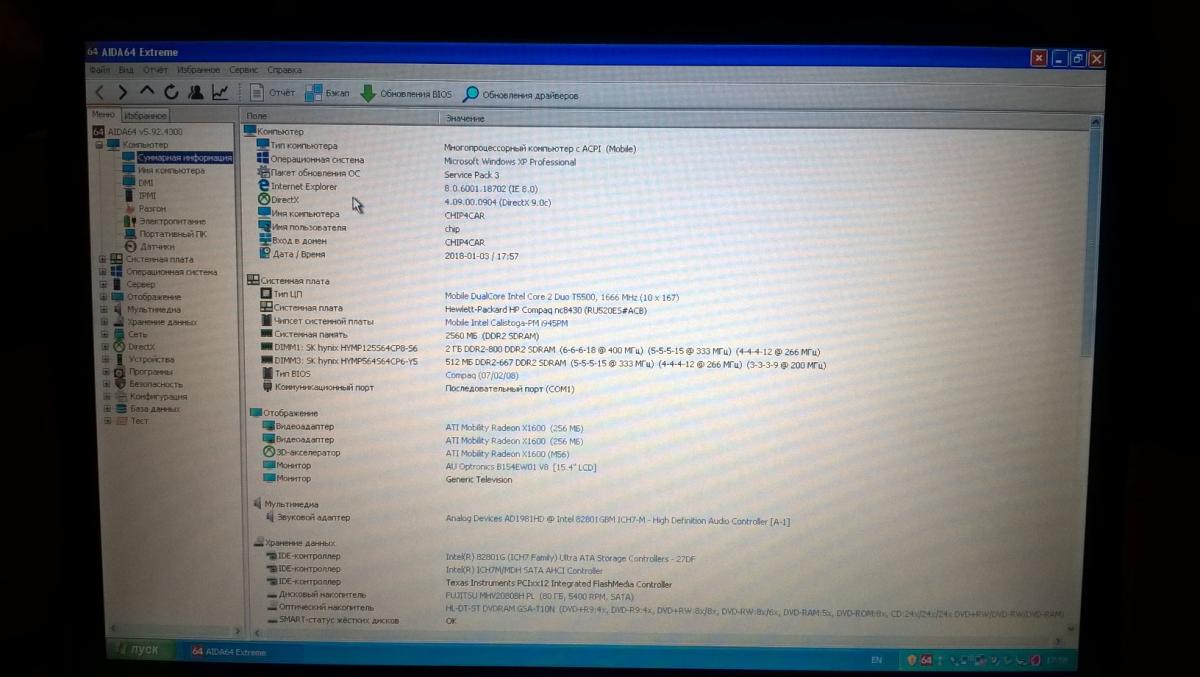Expand the Сервер tree node
The height and width of the screenshot is (677, 1200).
coord(102,284)
